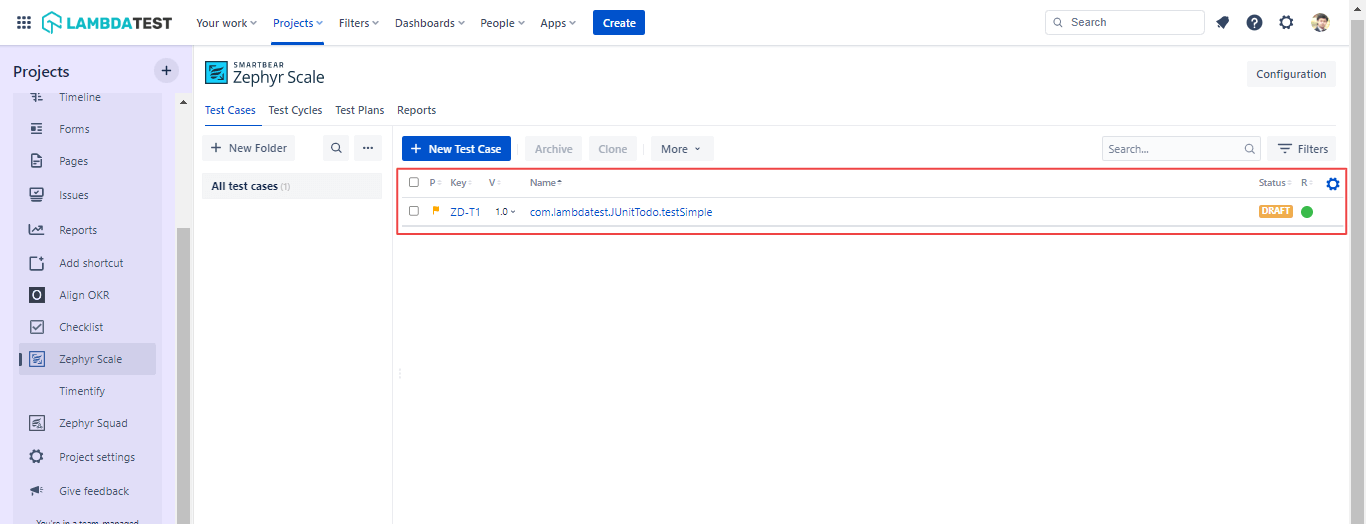Click the Configuration button
The height and width of the screenshot is (524, 1366).
[x=1291, y=74]
